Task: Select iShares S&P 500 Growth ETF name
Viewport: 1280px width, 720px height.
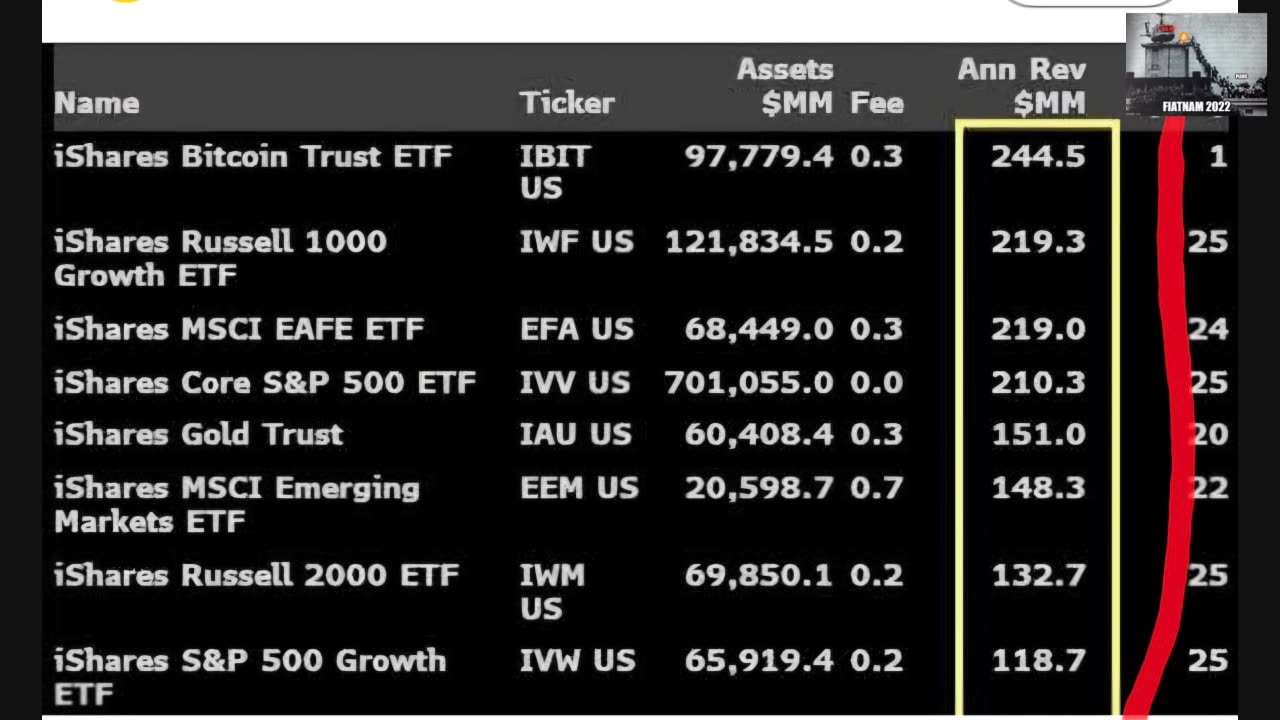Action: [x=250, y=676]
